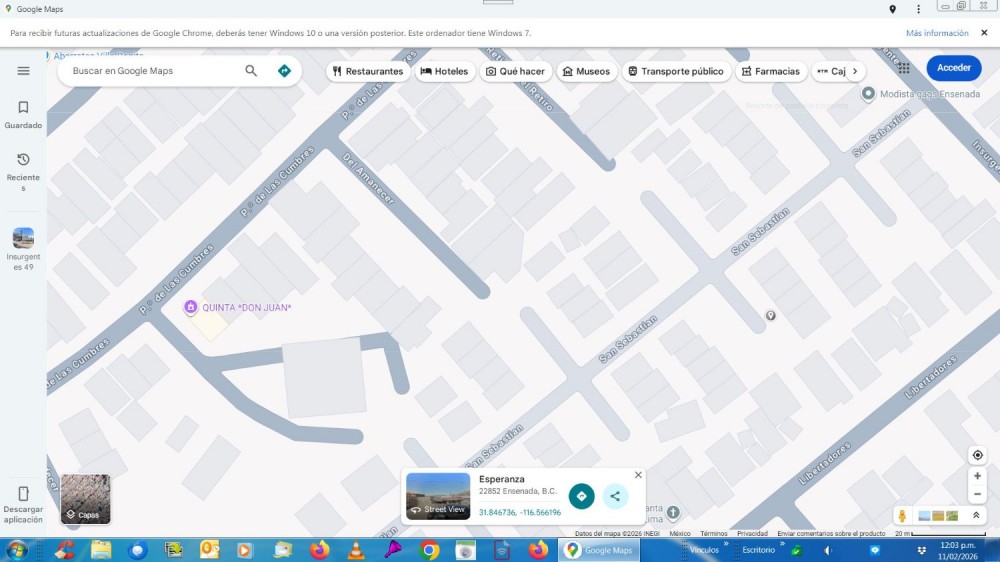This screenshot has height=562, width=1000.
Task: Activate the Street View pegman
Action: (x=902, y=515)
